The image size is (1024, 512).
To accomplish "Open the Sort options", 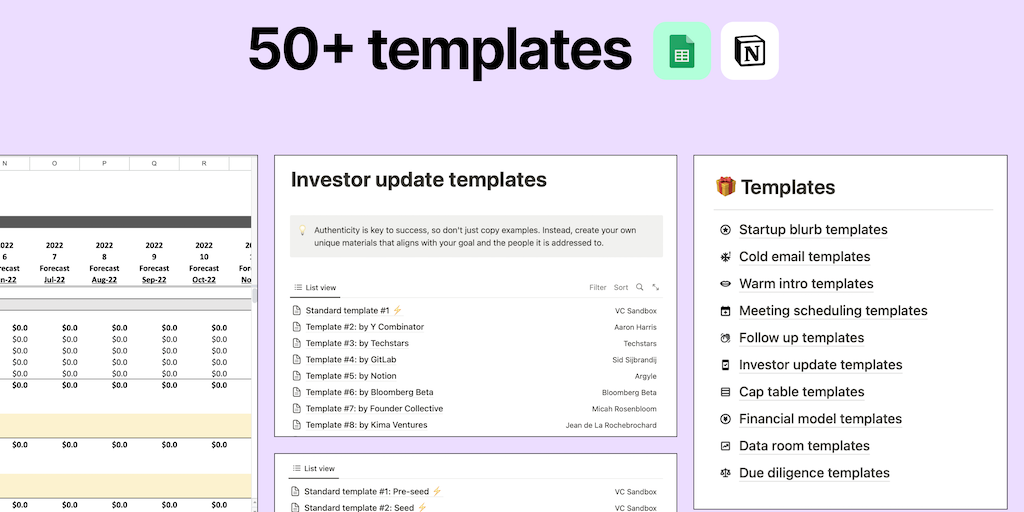I will click(x=621, y=287).
